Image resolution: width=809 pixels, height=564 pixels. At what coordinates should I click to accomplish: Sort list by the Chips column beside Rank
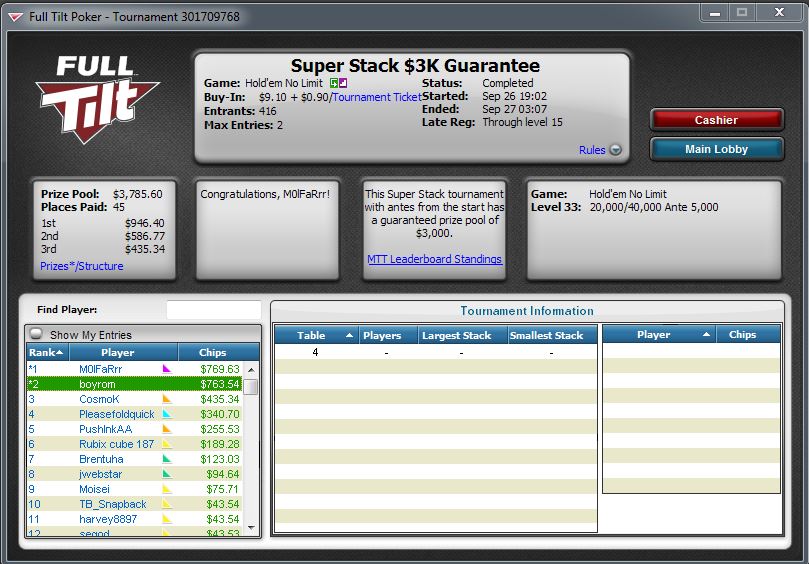point(219,352)
